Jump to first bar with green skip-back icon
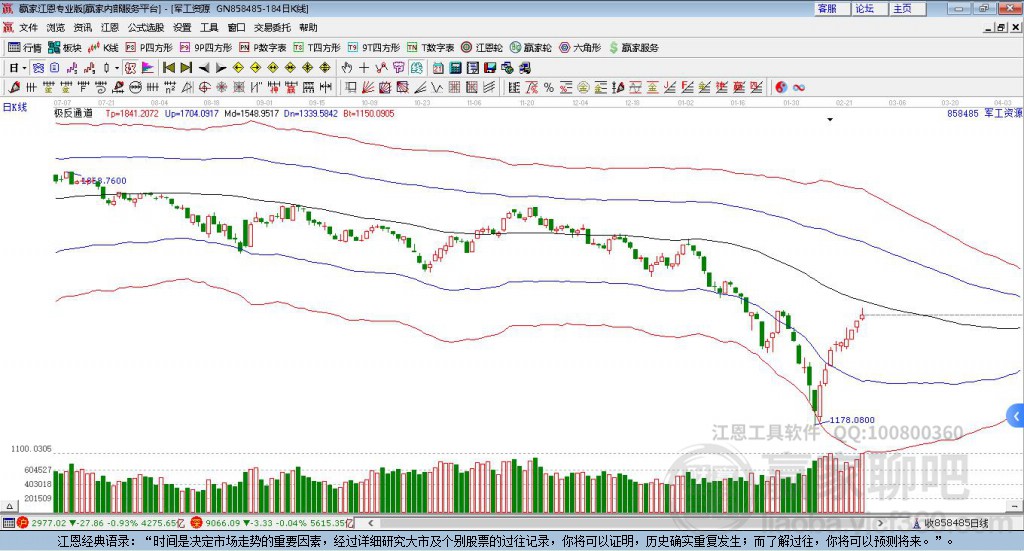This screenshot has height=551, width=1024. point(168,68)
